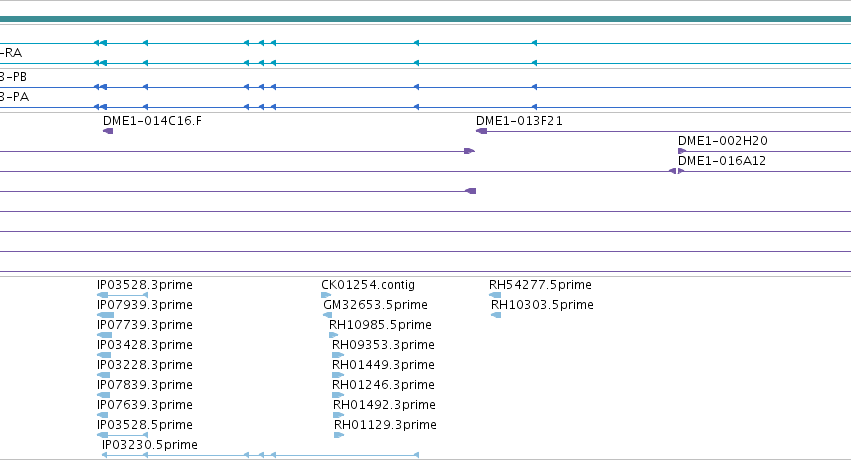Select the DME1-013F21 feature label
851x460 pixels.
point(519,120)
